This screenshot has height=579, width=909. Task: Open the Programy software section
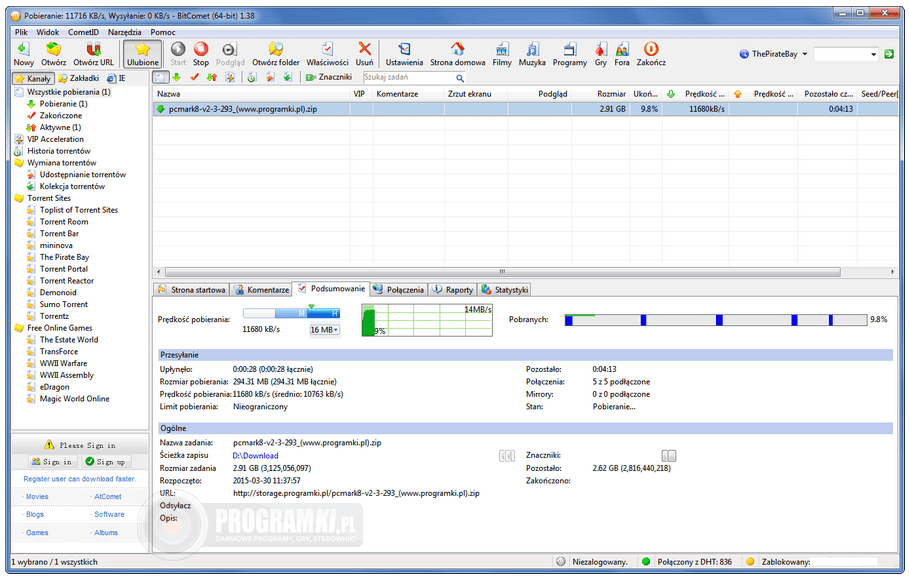[x=570, y=54]
